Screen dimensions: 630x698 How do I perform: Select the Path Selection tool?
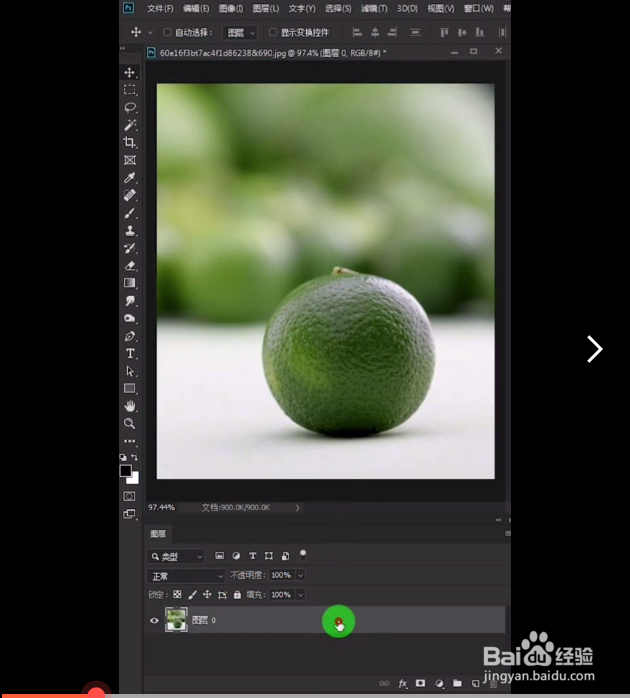point(130,371)
